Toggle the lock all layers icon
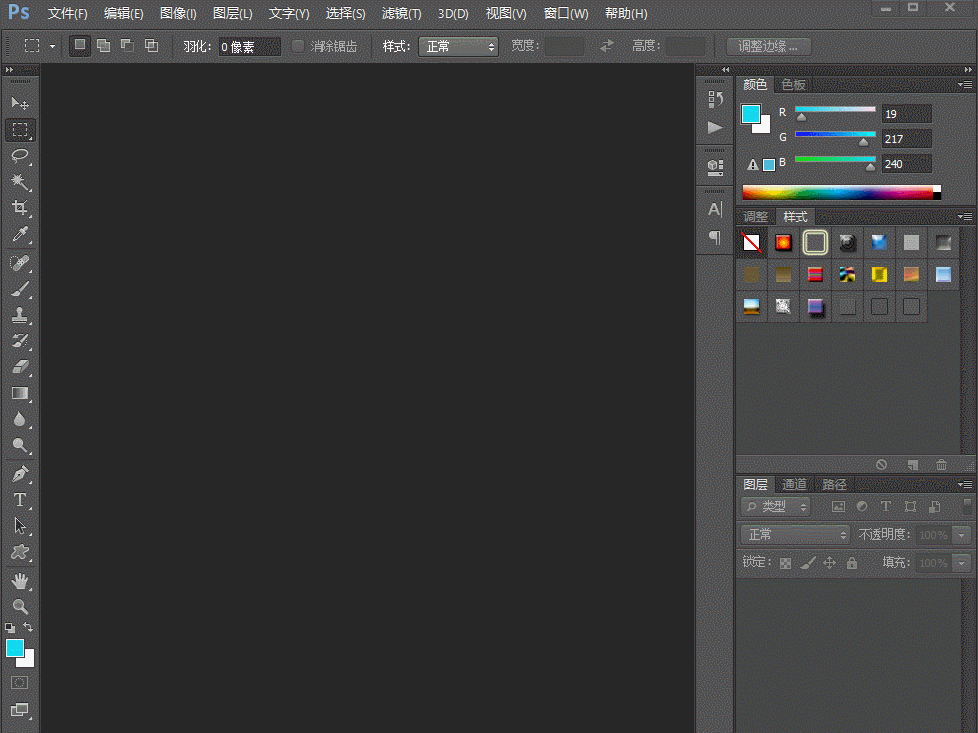This screenshot has height=733, width=978. tap(852, 563)
